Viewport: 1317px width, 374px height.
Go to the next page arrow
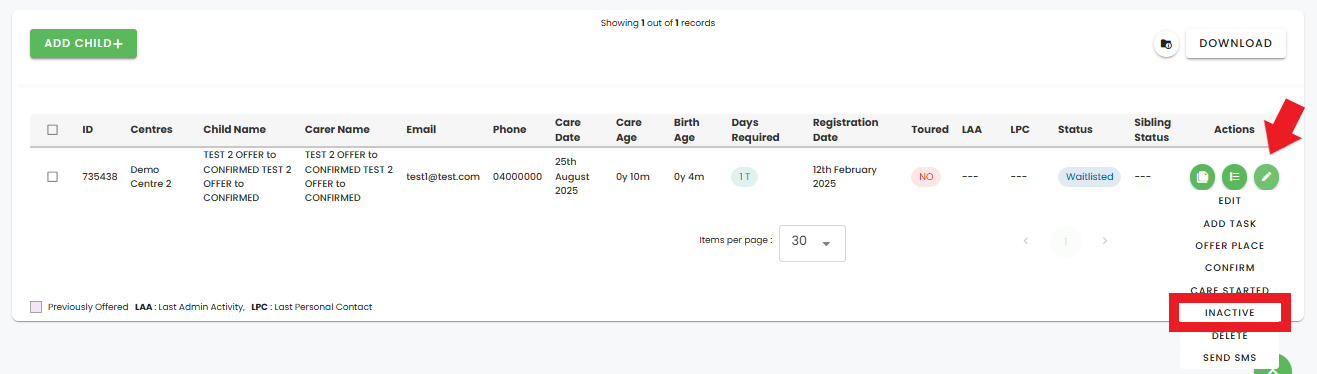tap(1105, 241)
